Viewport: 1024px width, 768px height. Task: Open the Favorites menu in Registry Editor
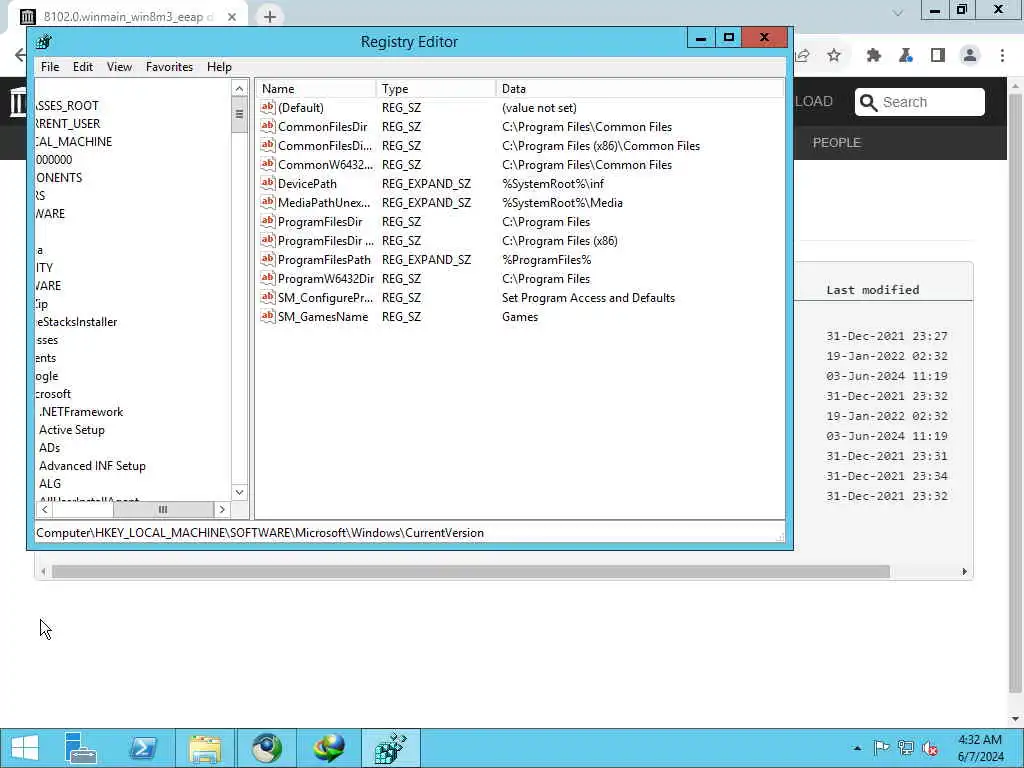169,67
